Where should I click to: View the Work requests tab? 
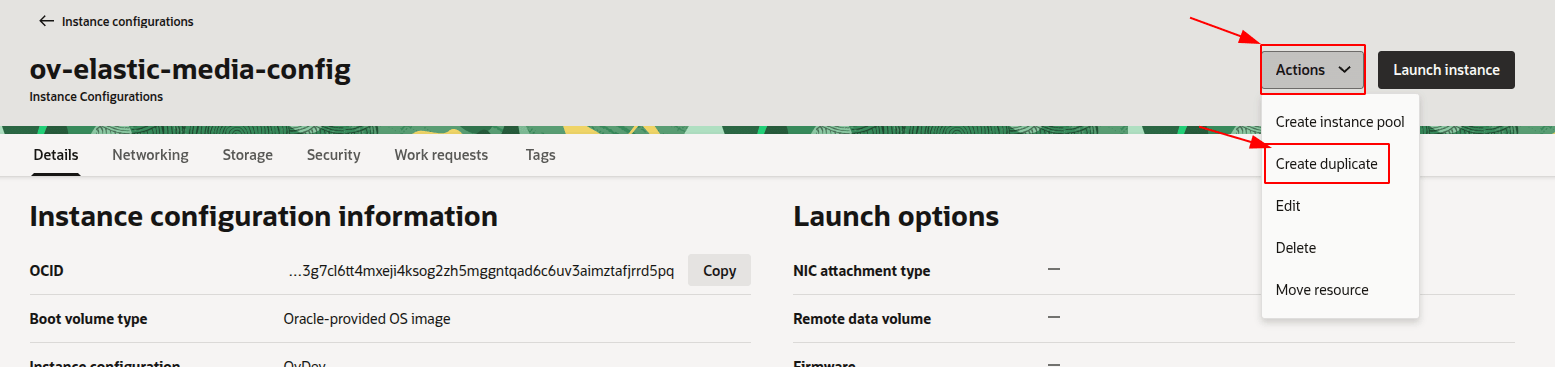point(441,155)
